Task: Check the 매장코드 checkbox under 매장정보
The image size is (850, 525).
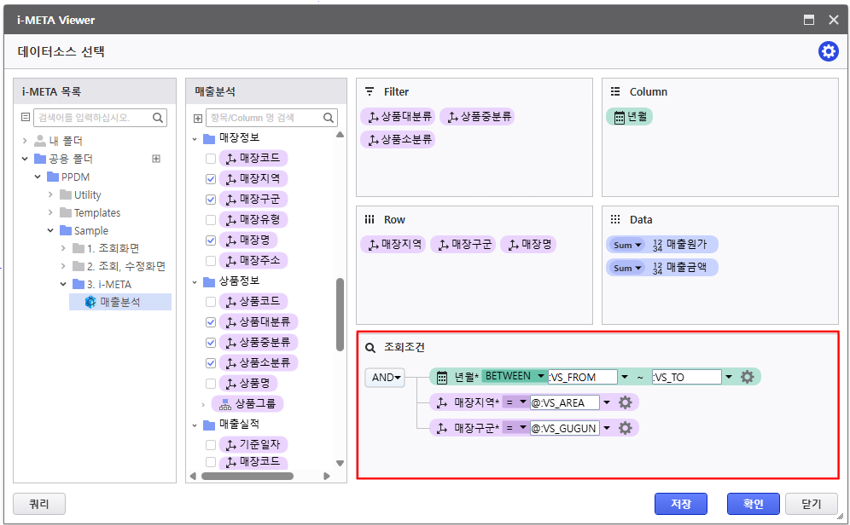Action: [211, 159]
